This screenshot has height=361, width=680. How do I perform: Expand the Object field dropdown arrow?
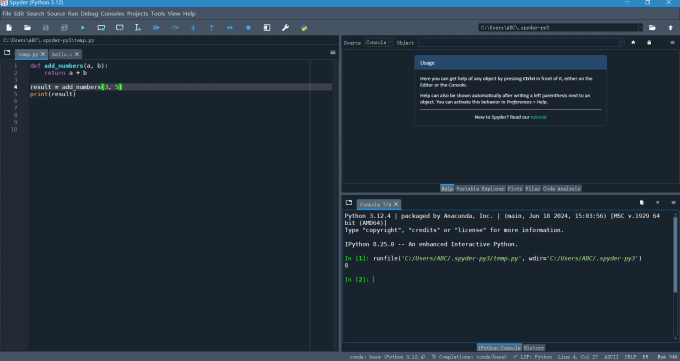[x=622, y=43]
